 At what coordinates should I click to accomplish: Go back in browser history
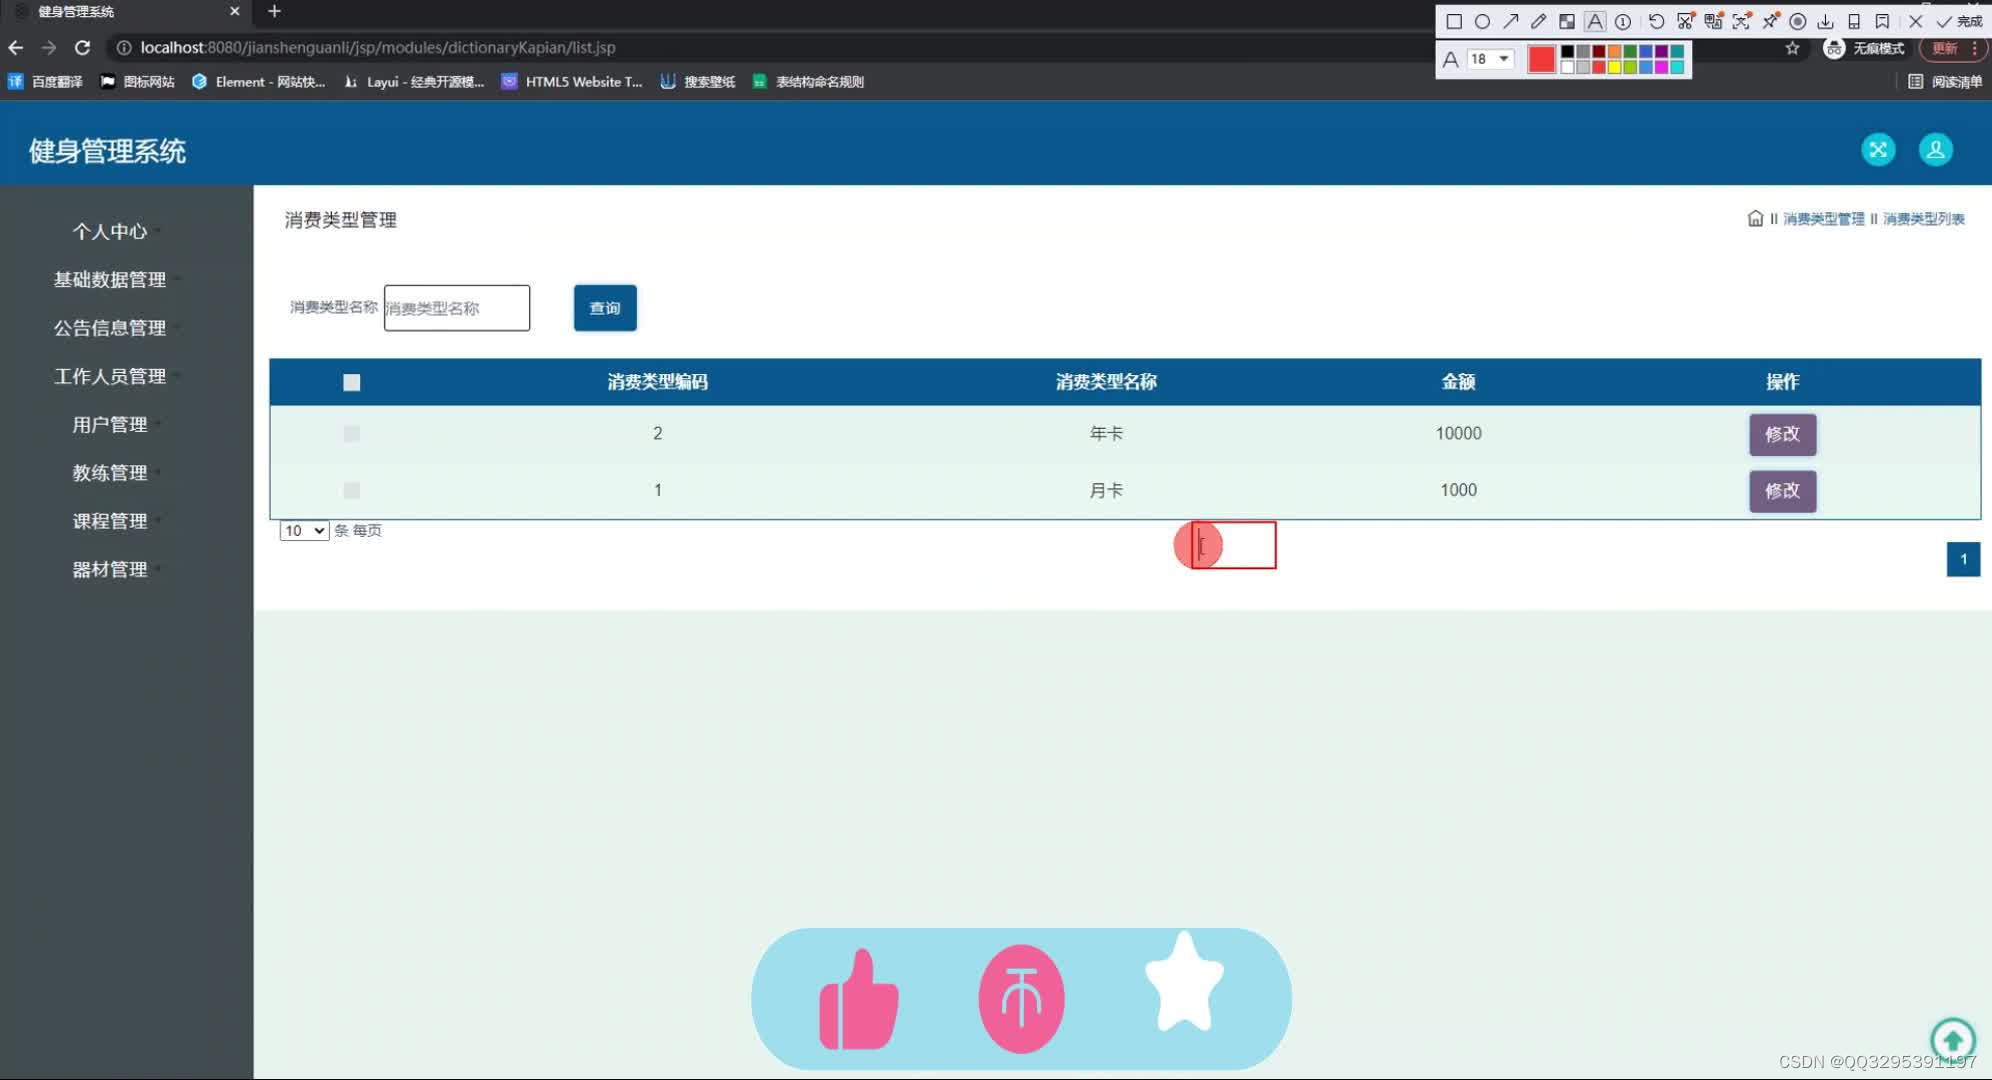(x=15, y=47)
